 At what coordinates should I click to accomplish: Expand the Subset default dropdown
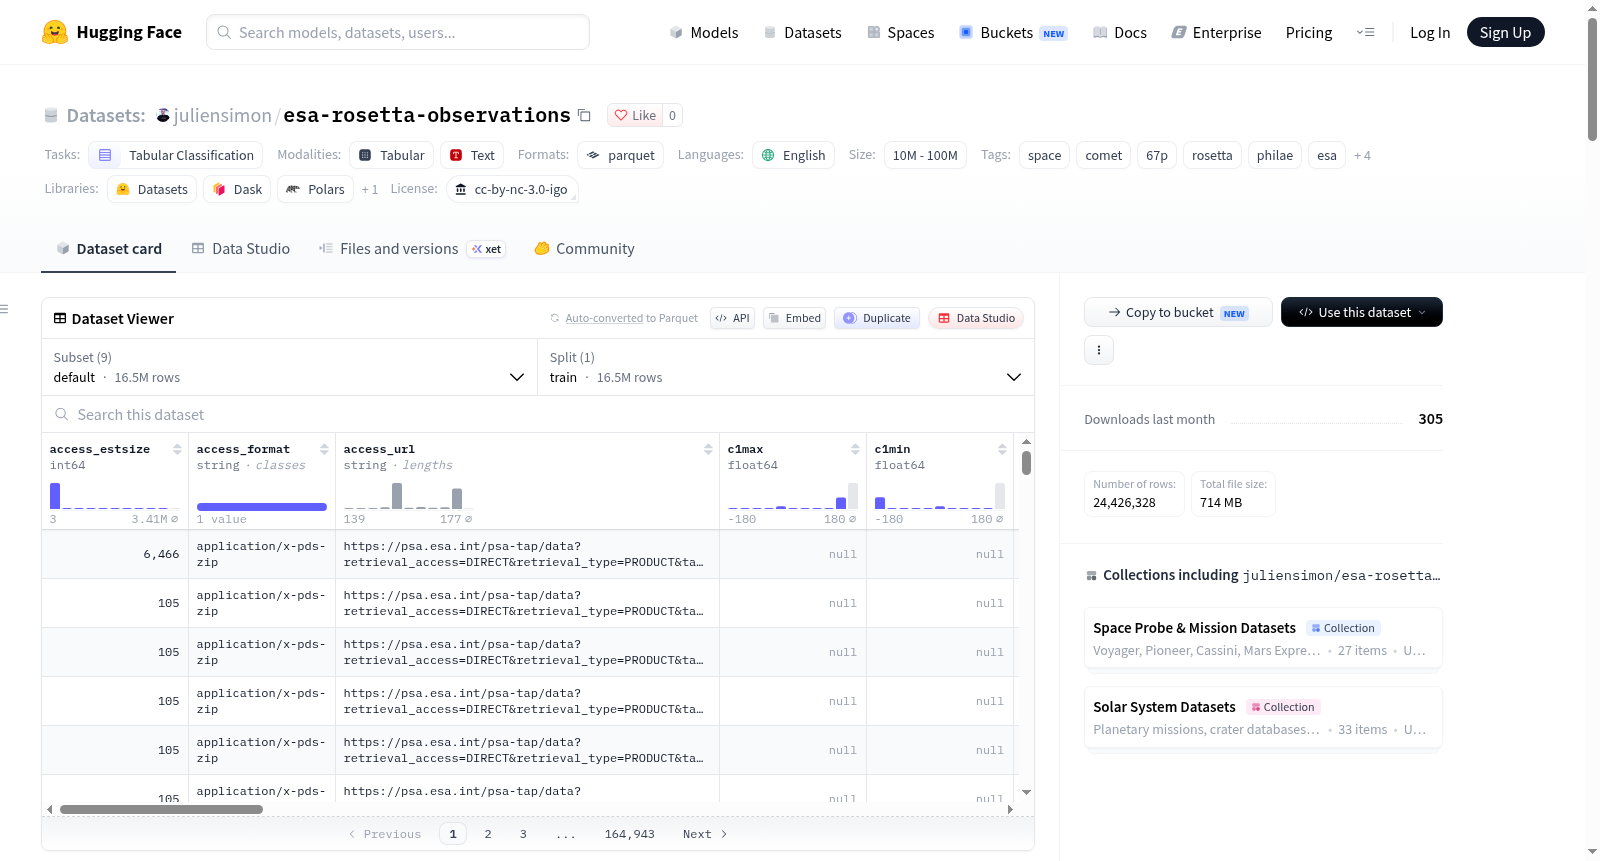[290, 367]
